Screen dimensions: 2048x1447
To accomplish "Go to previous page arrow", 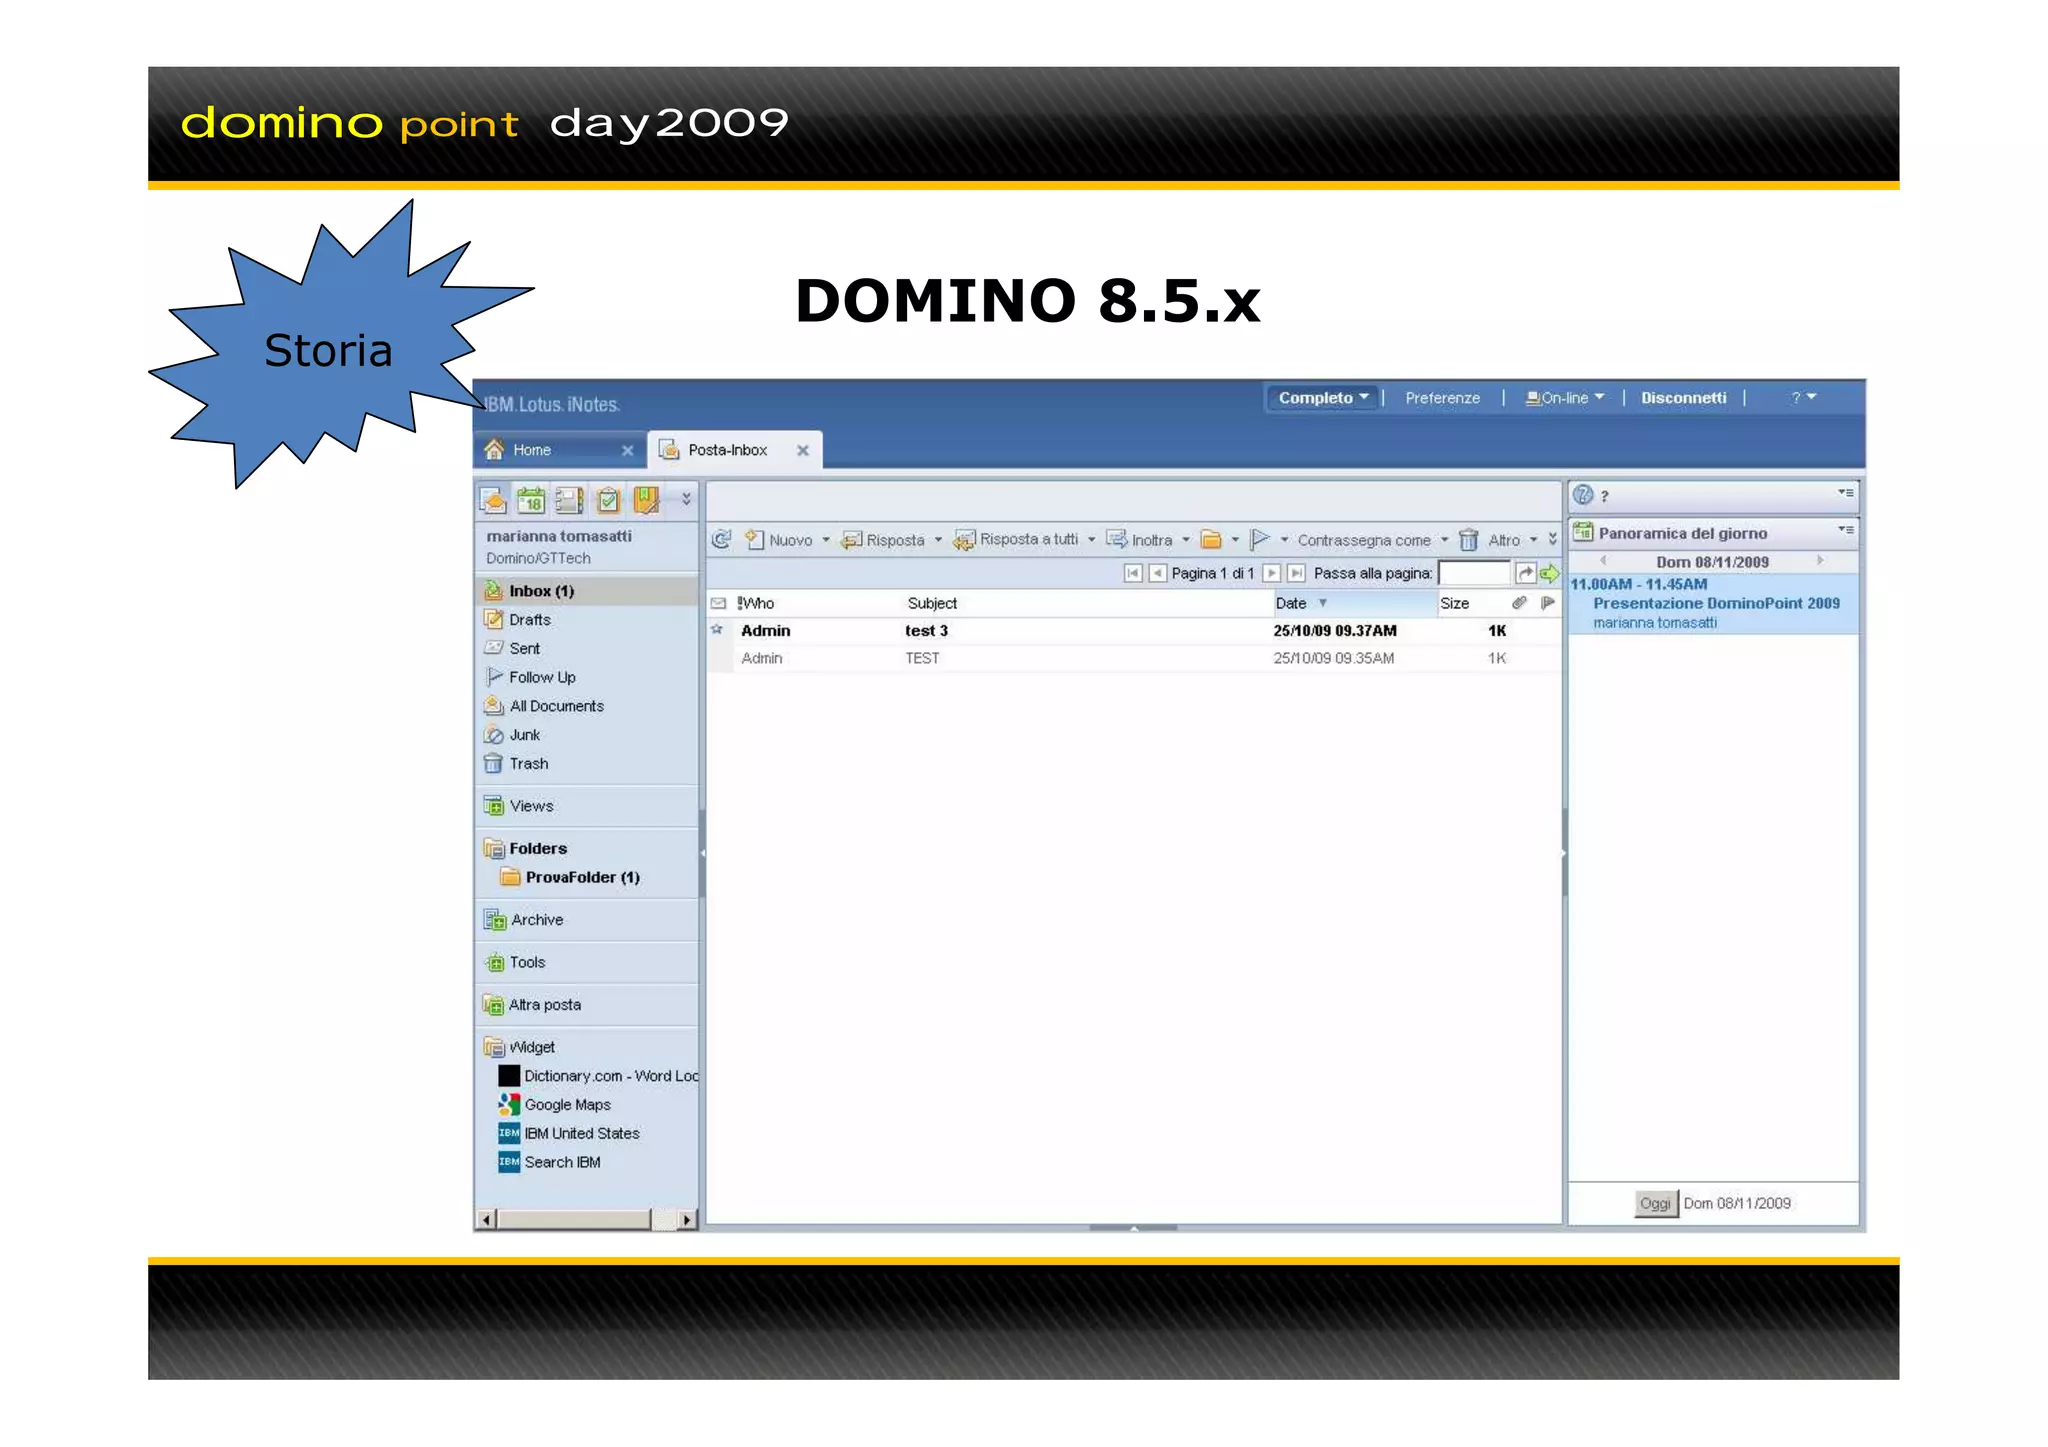I will [x=1157, y=573].
